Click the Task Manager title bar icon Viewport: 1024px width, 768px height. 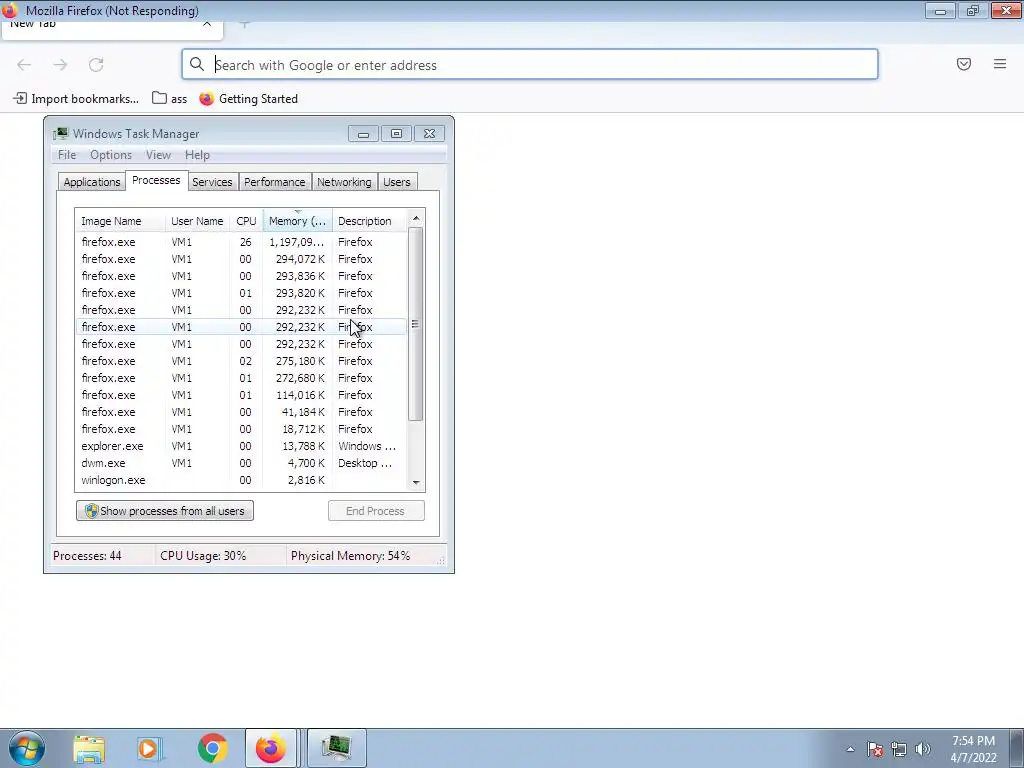click(x=61, y=134)
